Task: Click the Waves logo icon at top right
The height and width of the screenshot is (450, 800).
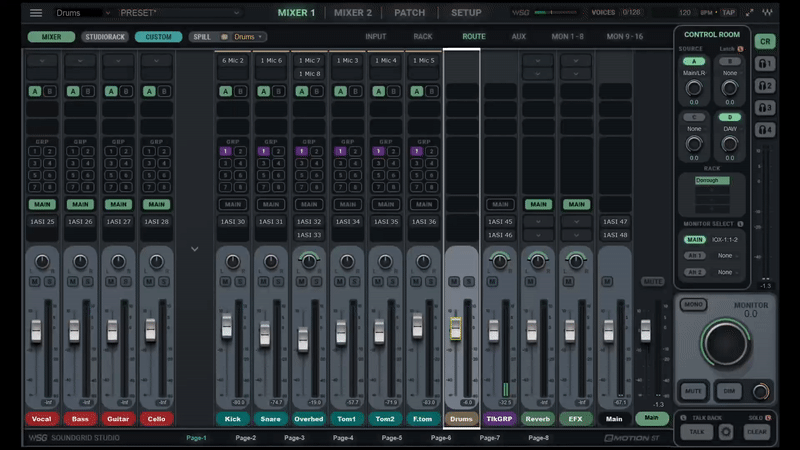Action: (x=767, y=13)
